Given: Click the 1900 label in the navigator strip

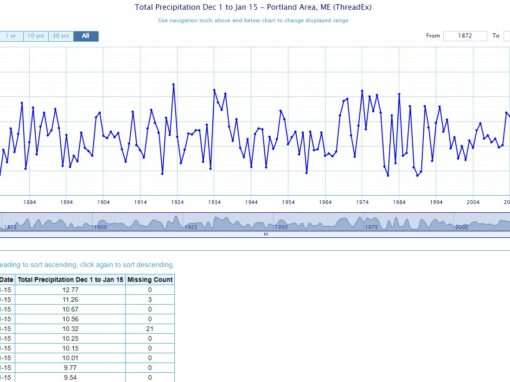Looking at the screenshot, I should pos(101,227).
